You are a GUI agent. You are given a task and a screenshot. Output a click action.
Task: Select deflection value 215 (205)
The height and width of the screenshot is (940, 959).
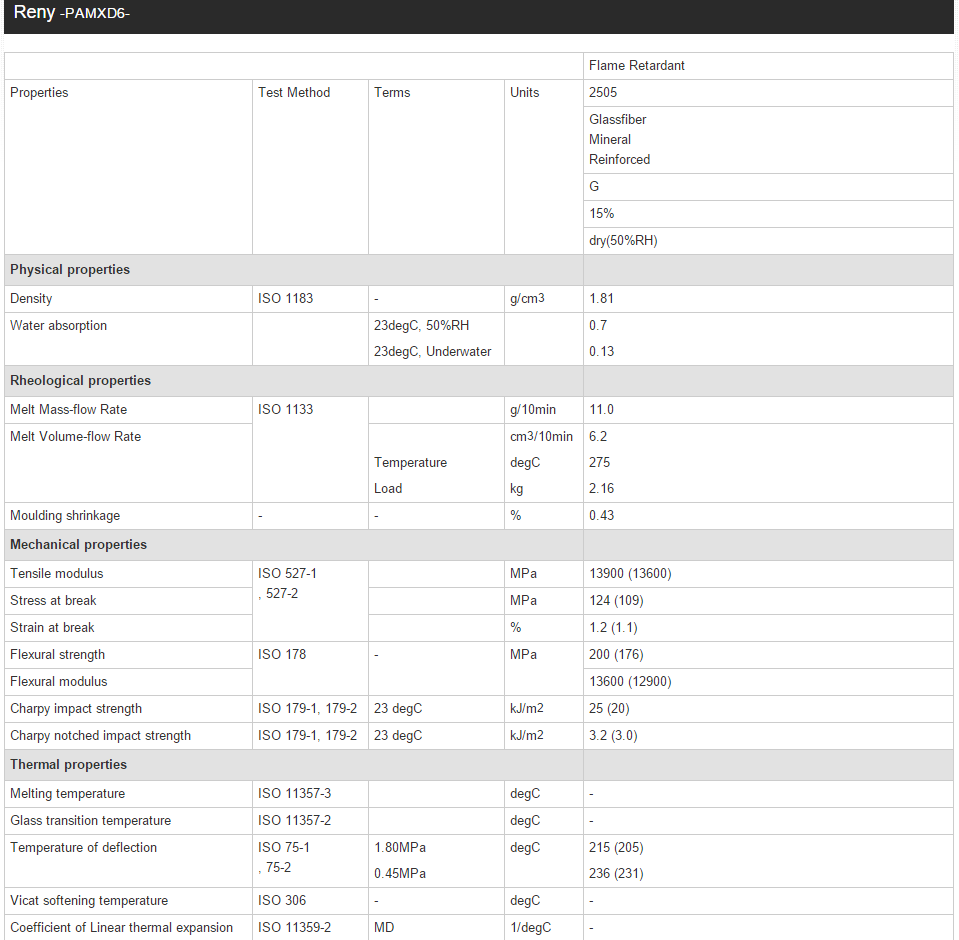click(616, 847)
